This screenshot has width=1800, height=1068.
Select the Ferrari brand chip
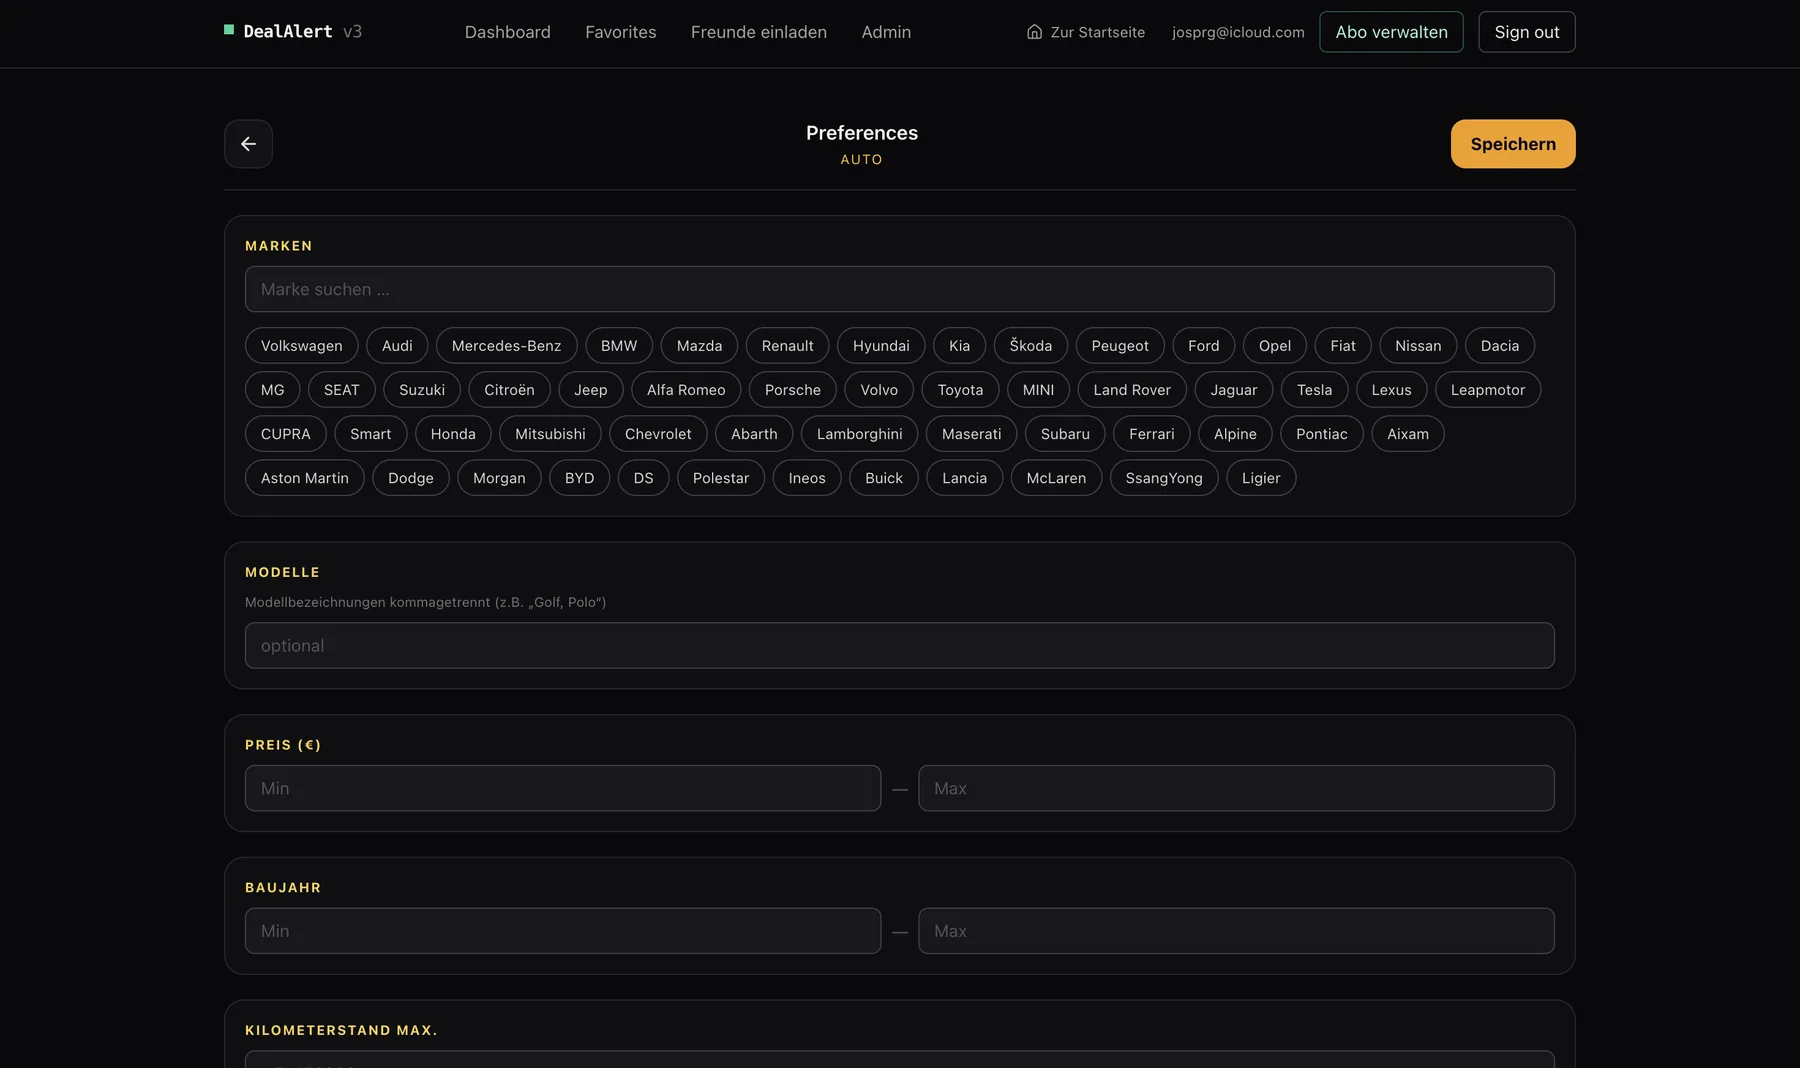1152,434
